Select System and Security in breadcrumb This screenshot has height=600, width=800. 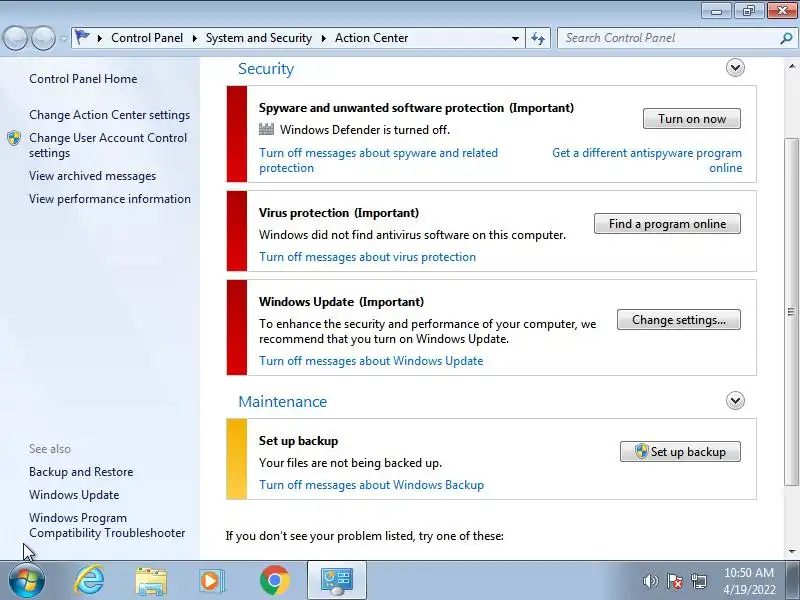coord(259,38)
